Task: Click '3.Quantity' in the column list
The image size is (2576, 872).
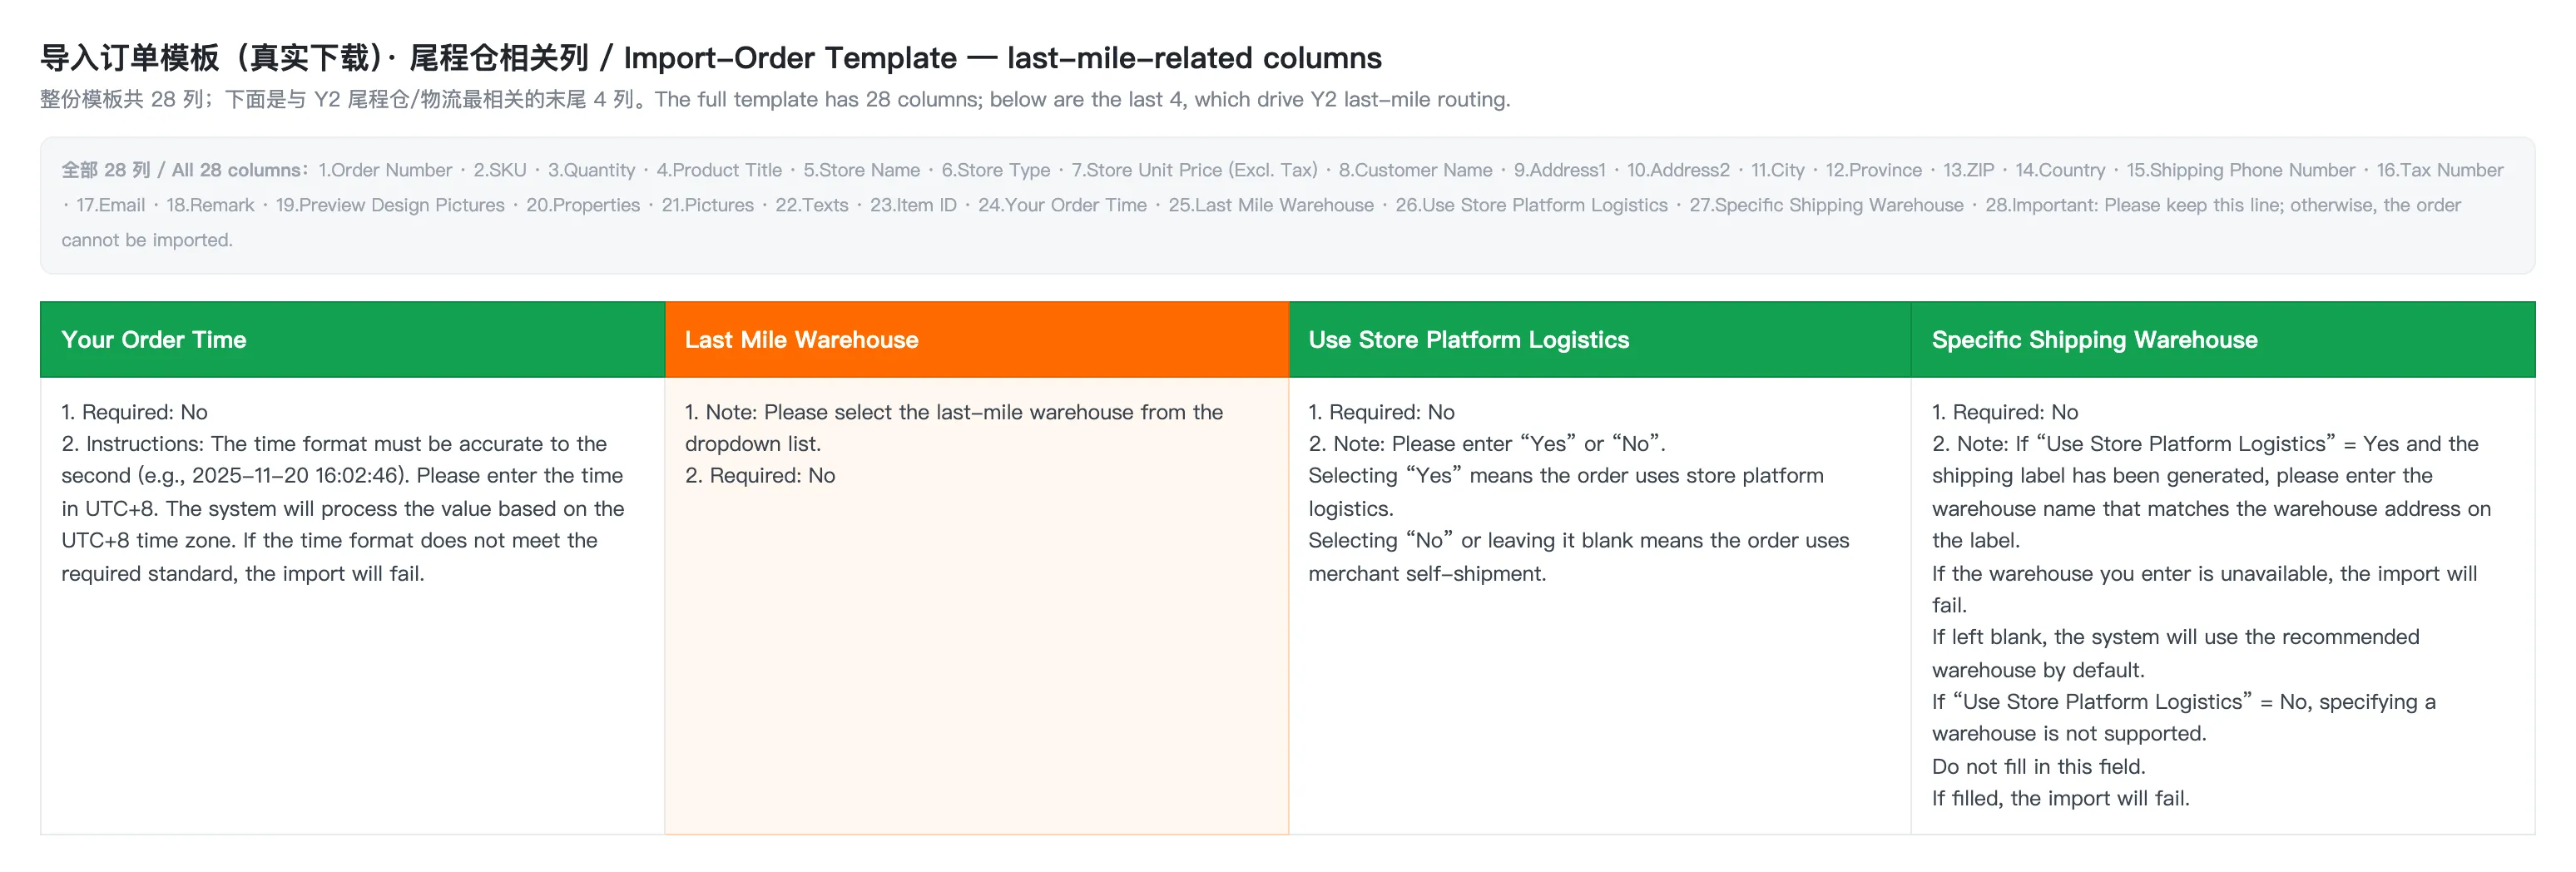Action: 591,170
